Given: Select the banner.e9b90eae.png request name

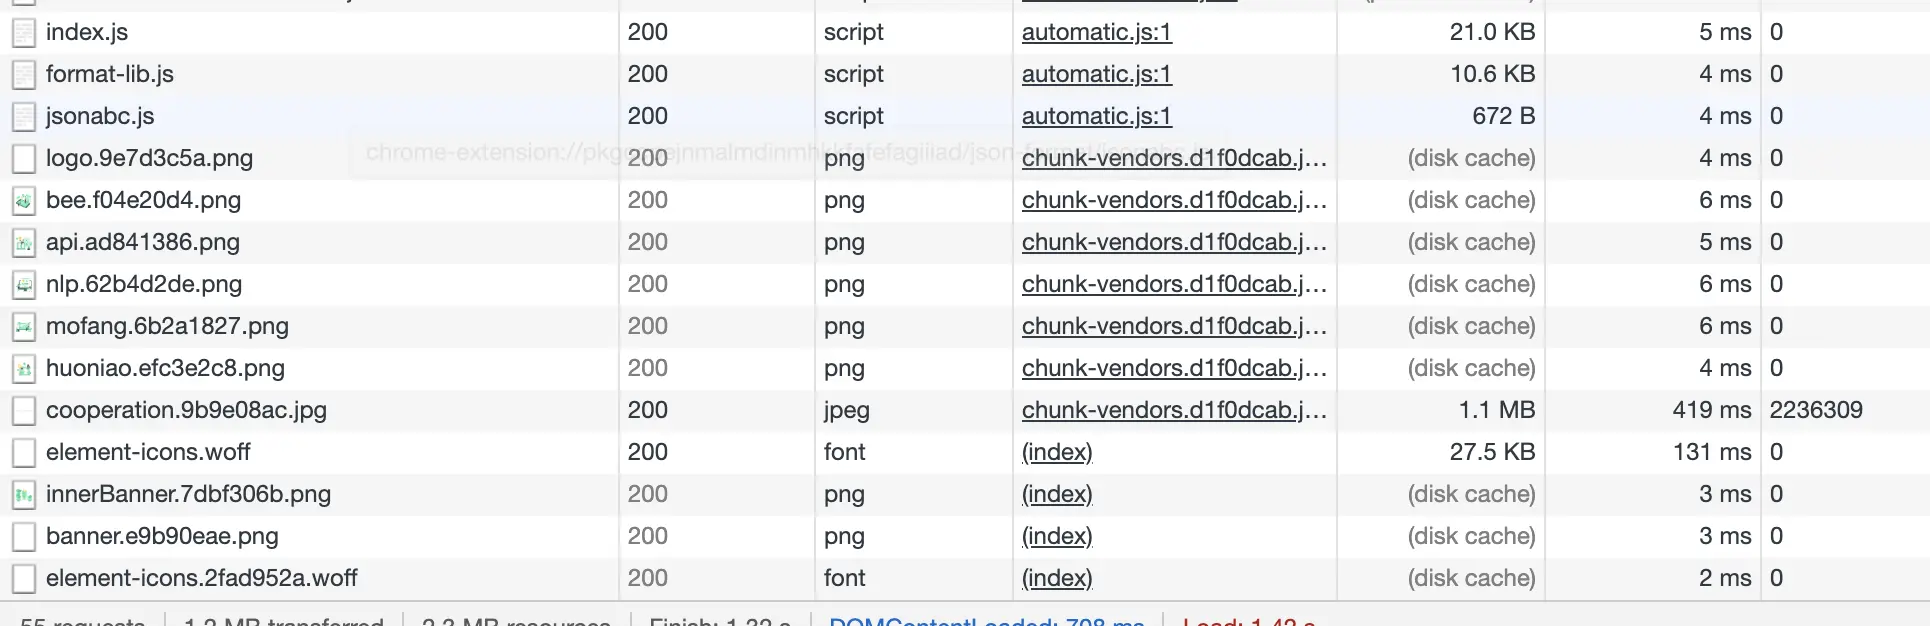Looking at the screenshot, I should tap(162, 536).
